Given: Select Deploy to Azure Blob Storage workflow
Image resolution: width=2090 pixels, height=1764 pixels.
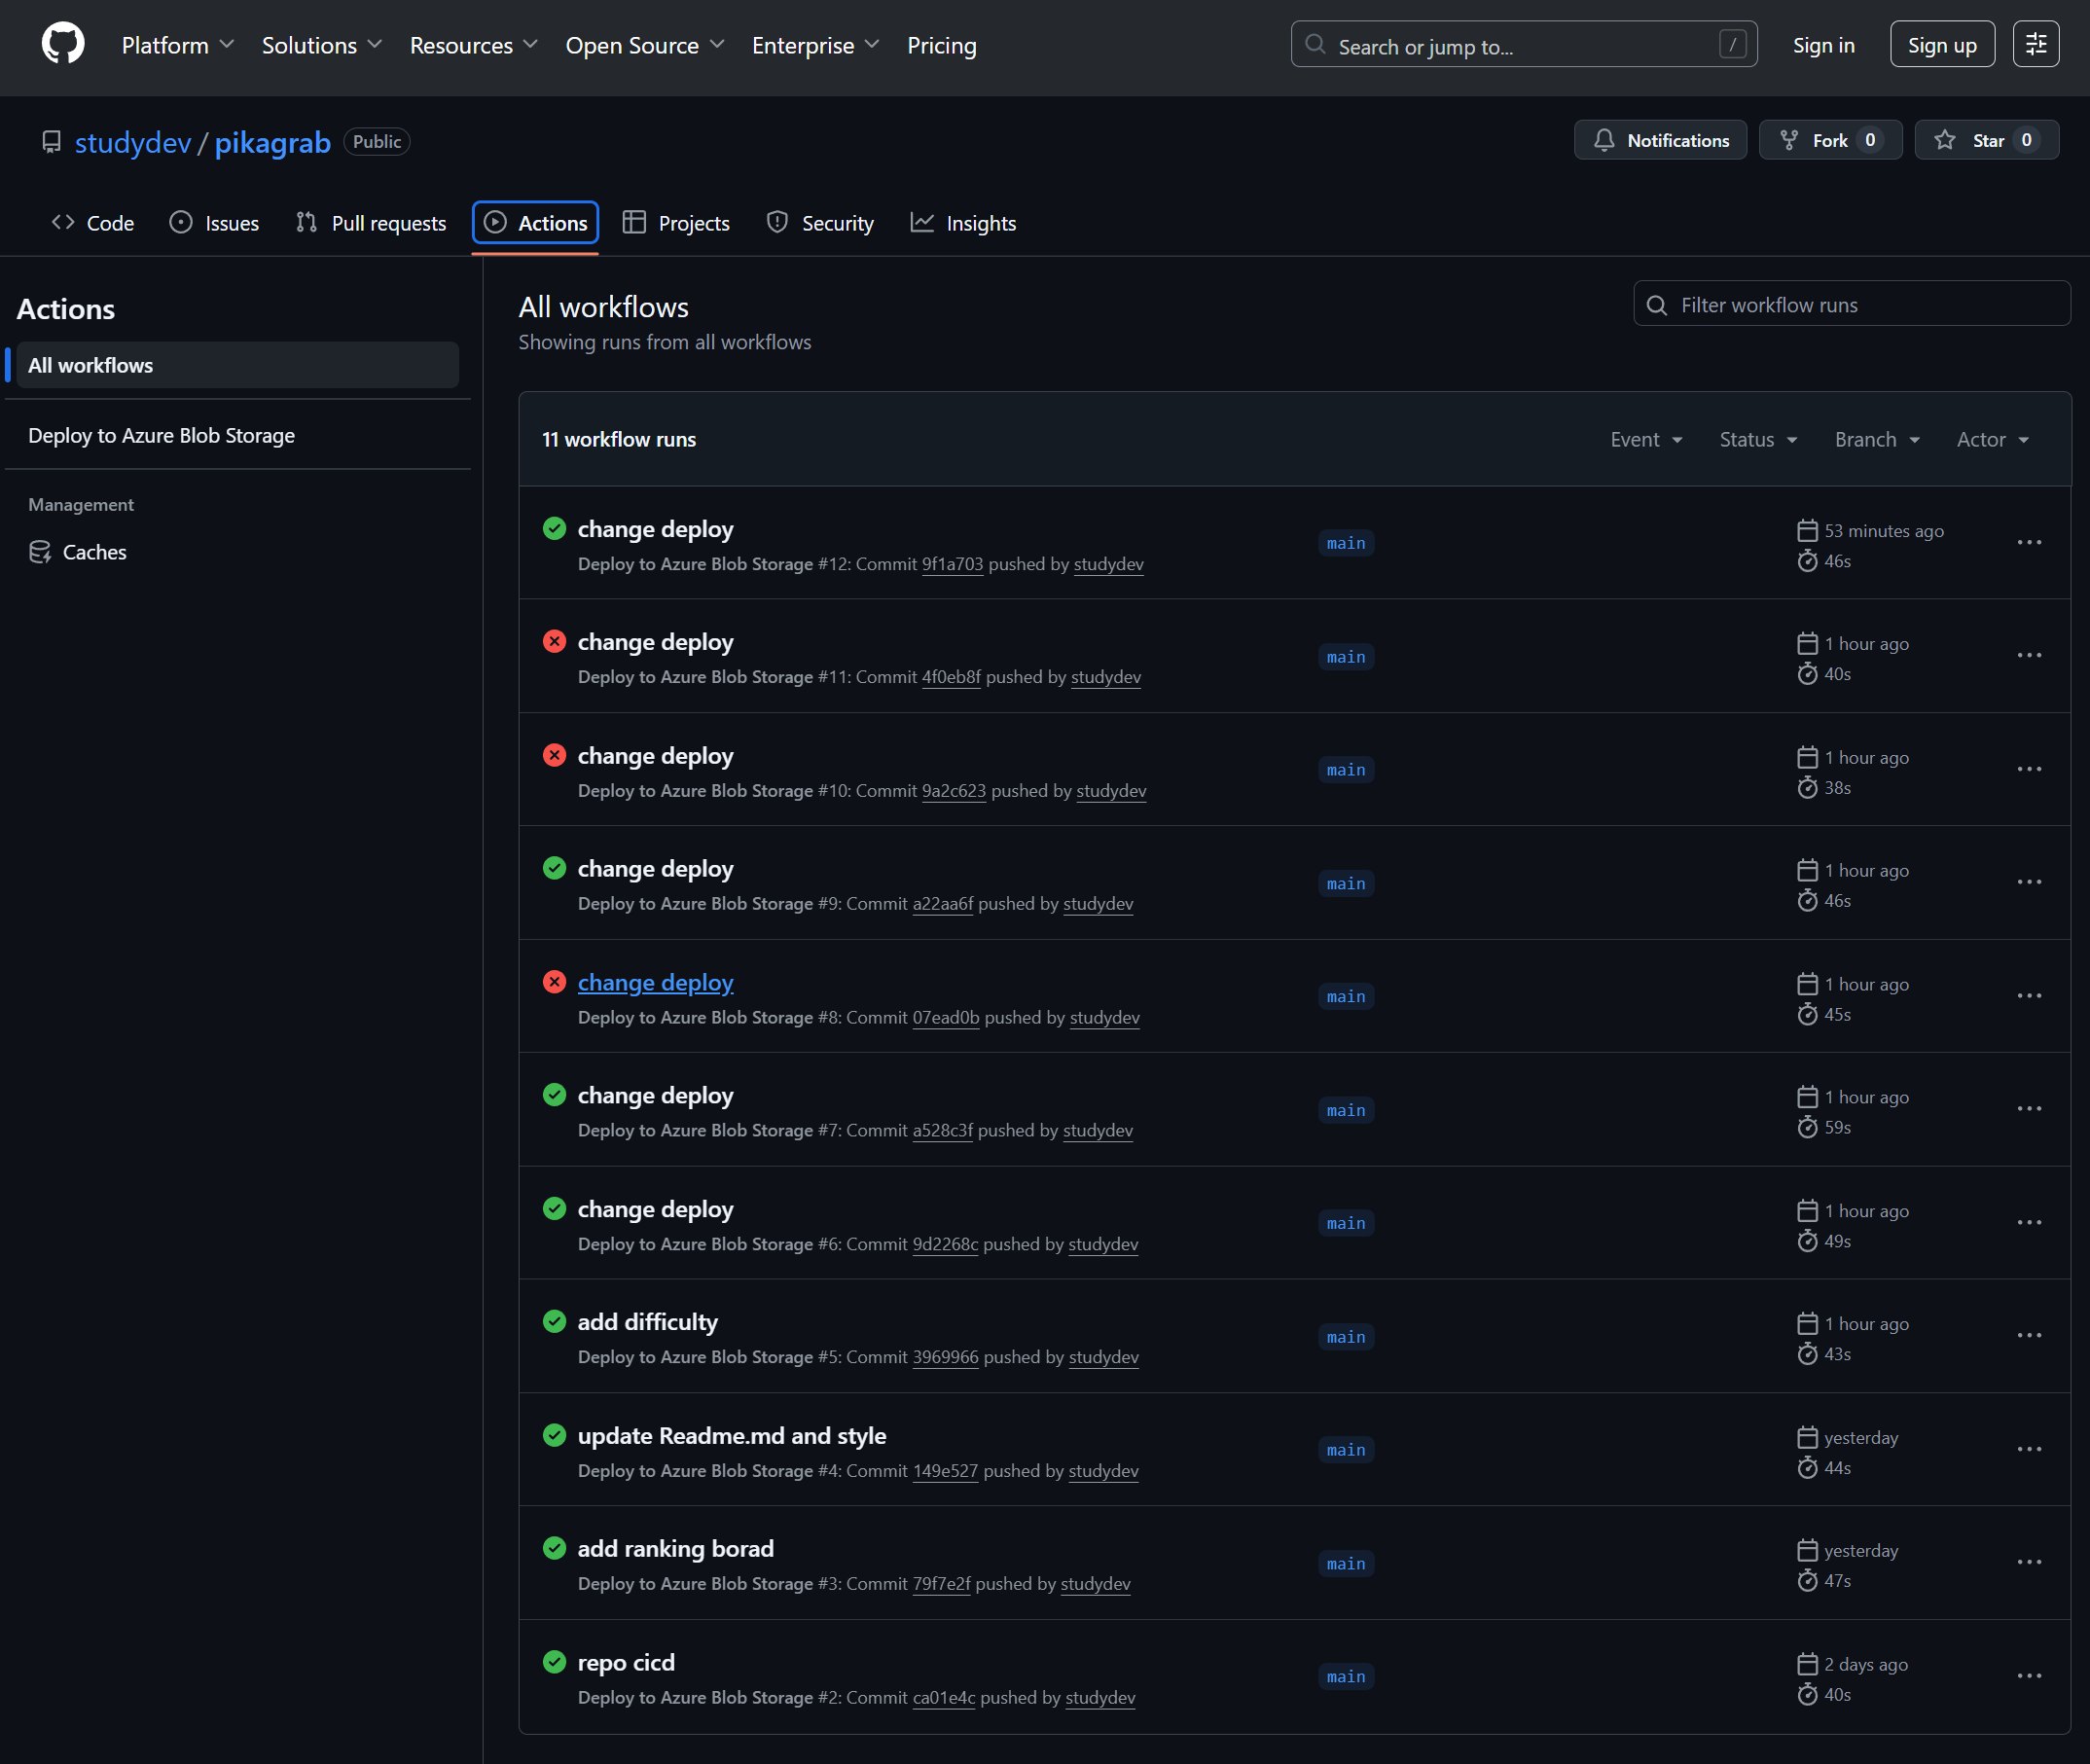Looking at the screenshot, I should click(161, 436).
